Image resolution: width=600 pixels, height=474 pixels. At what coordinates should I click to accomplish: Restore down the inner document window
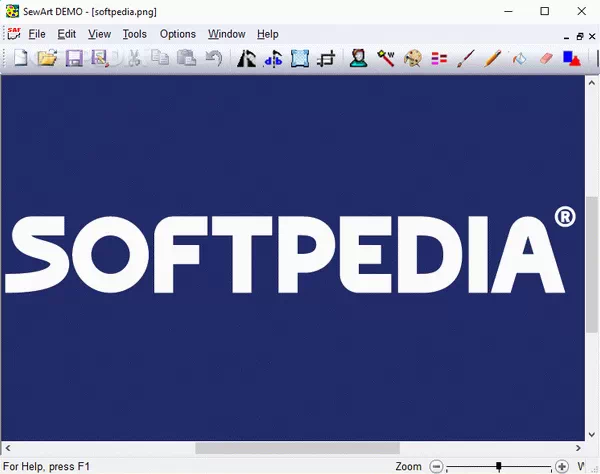pyautogui.click(x=580, y=36)
